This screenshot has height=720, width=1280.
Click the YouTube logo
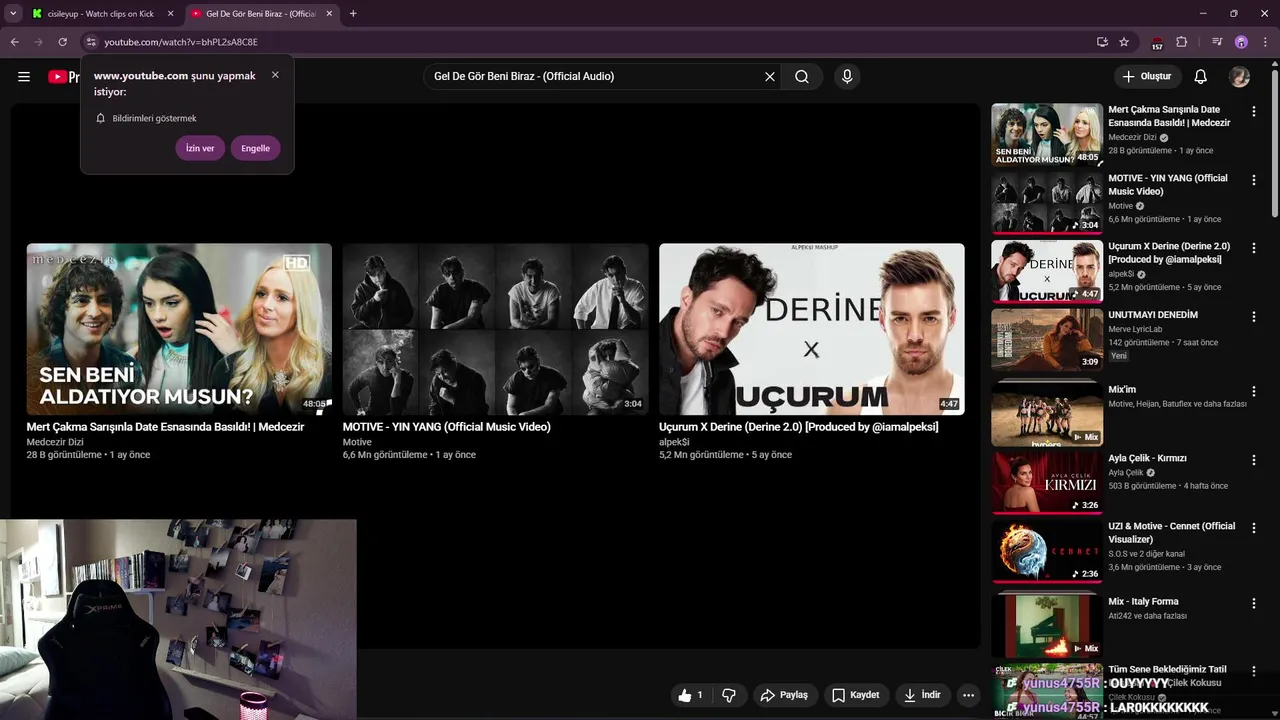[x=64, y=77]
